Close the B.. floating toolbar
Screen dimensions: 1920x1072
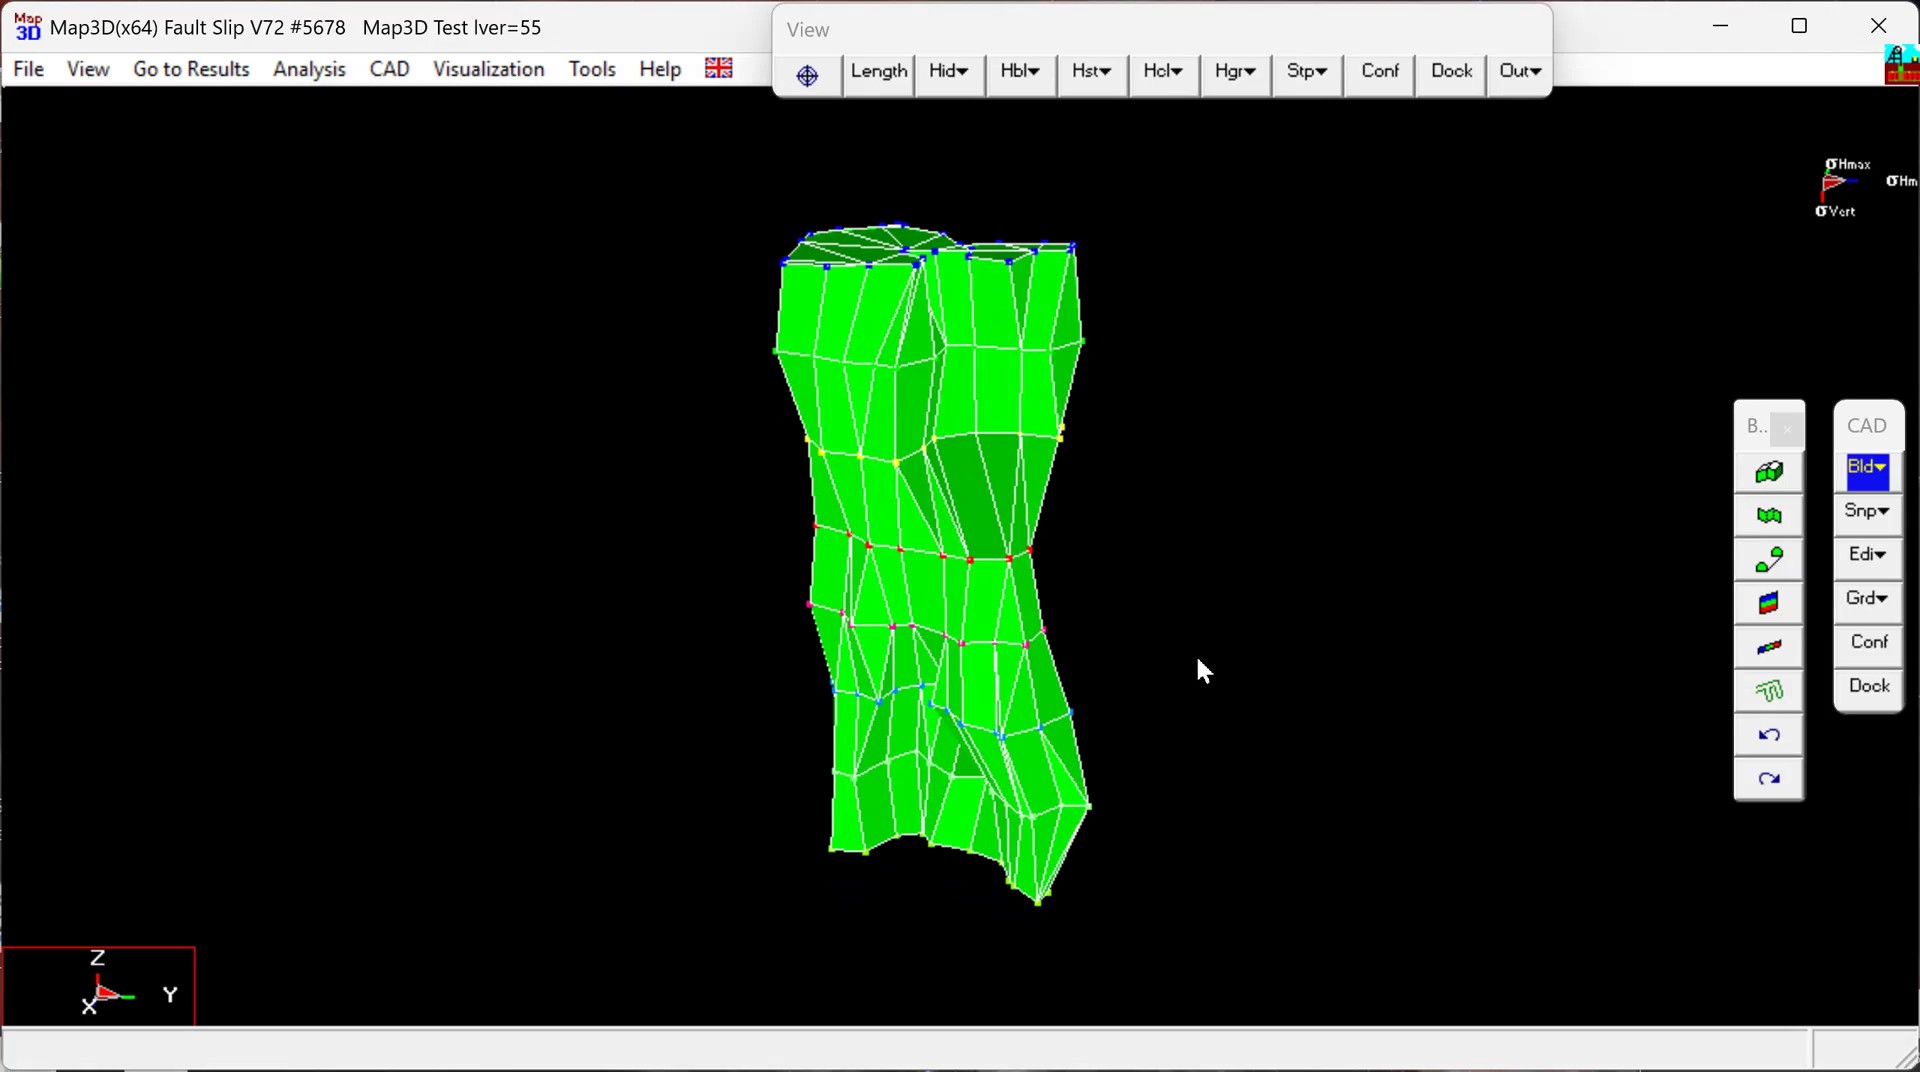(x=1787, y=429)
